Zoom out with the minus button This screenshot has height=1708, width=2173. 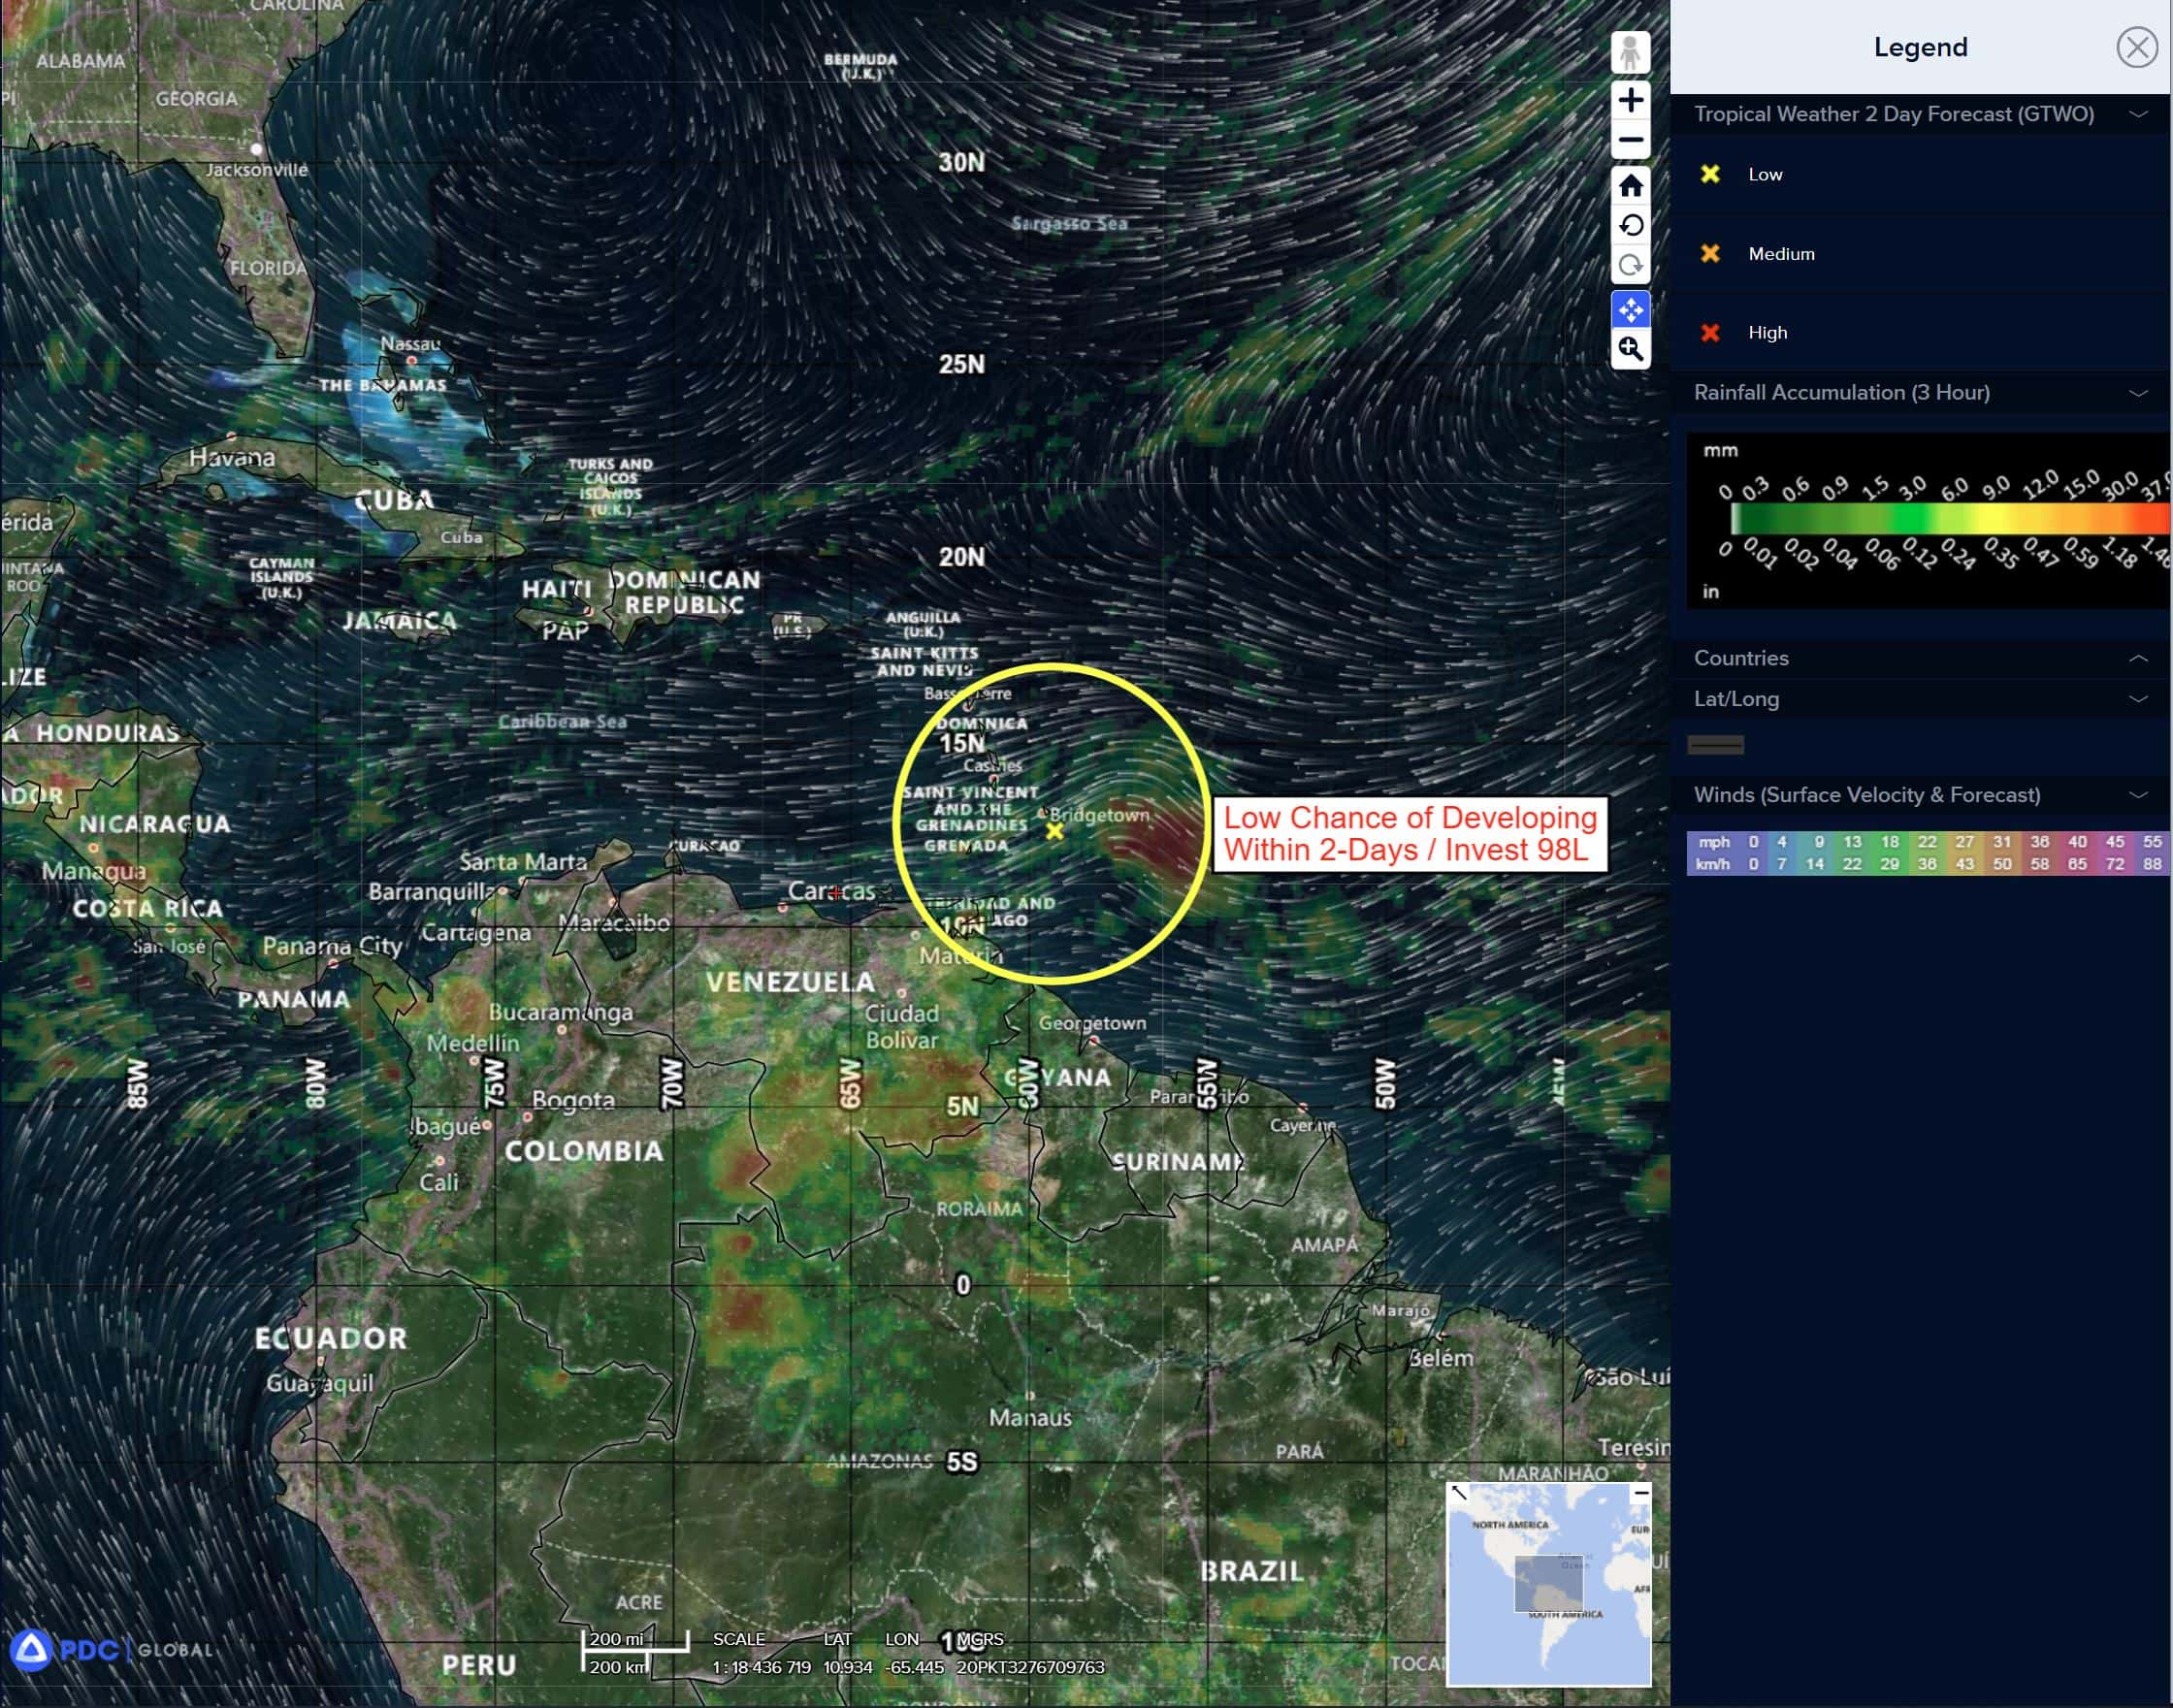[1630, 140]
